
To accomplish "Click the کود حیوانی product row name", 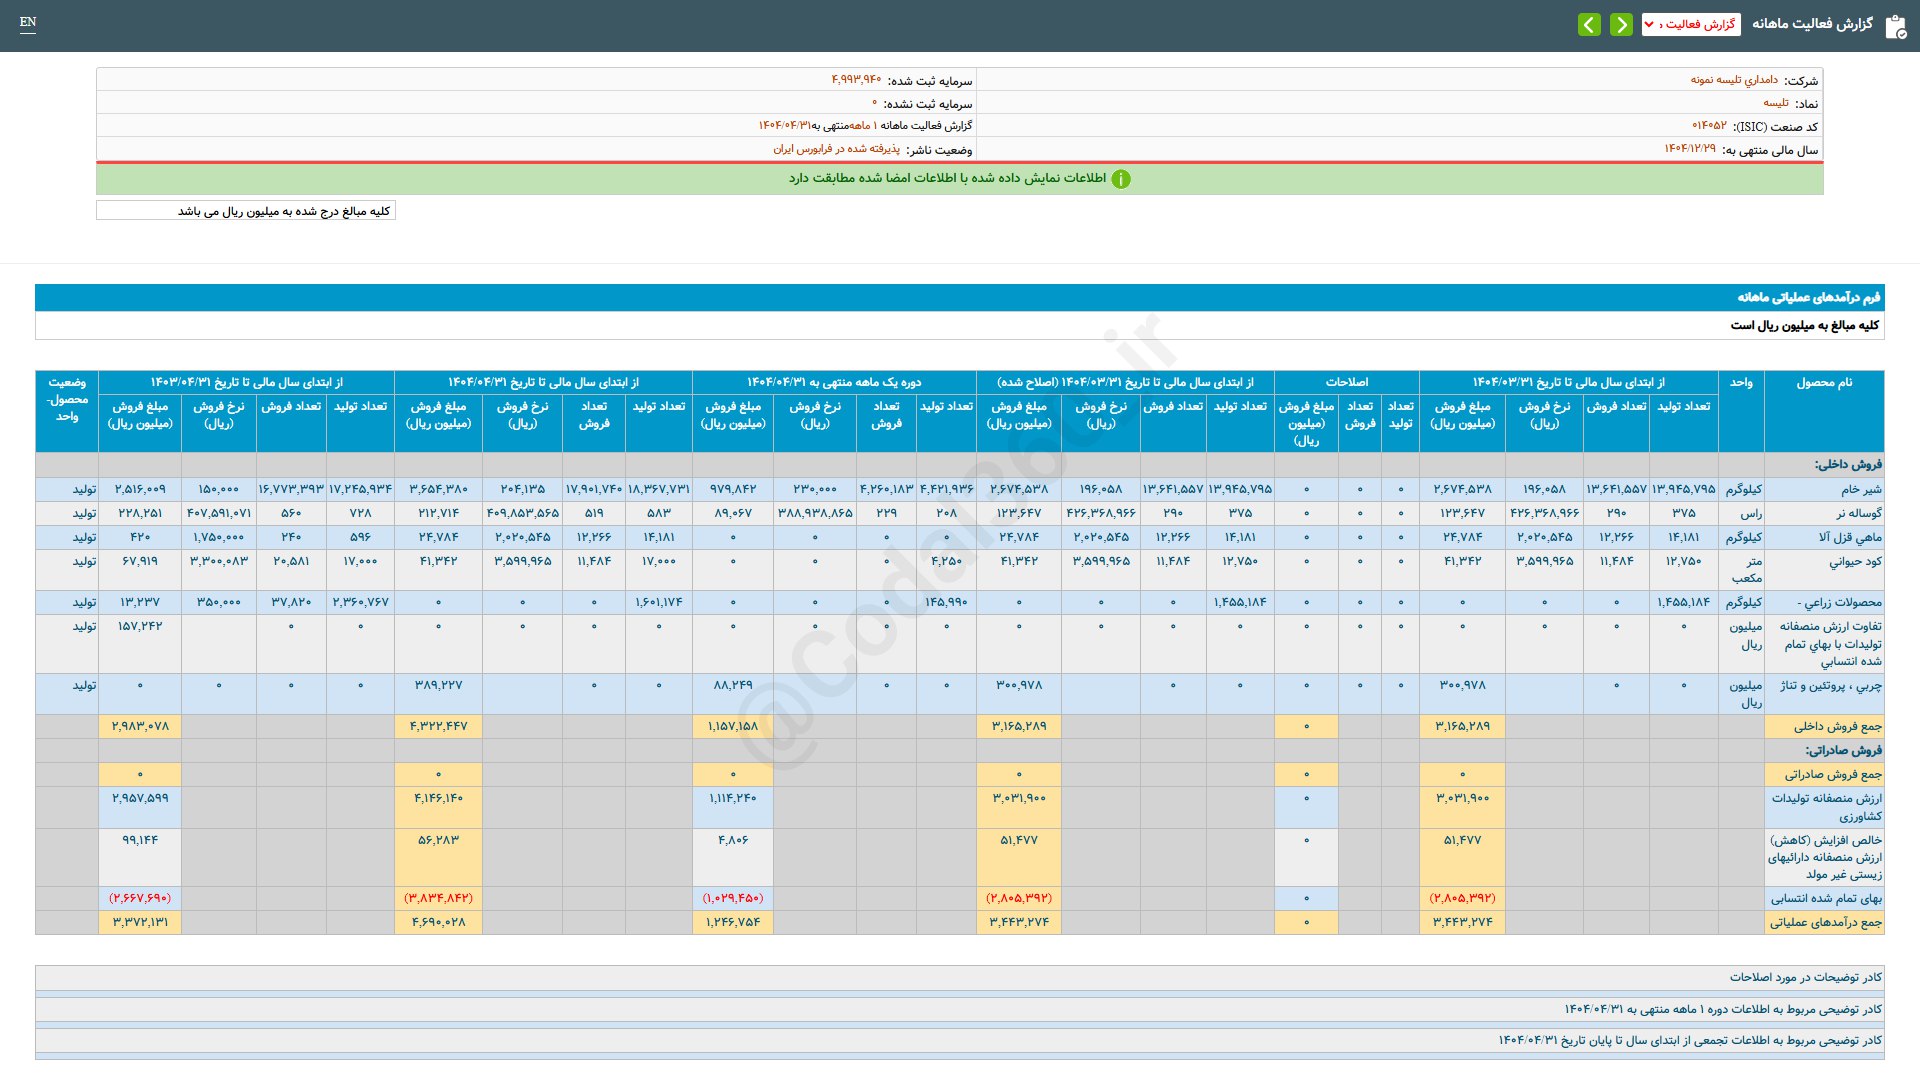I will point(1855,562).
